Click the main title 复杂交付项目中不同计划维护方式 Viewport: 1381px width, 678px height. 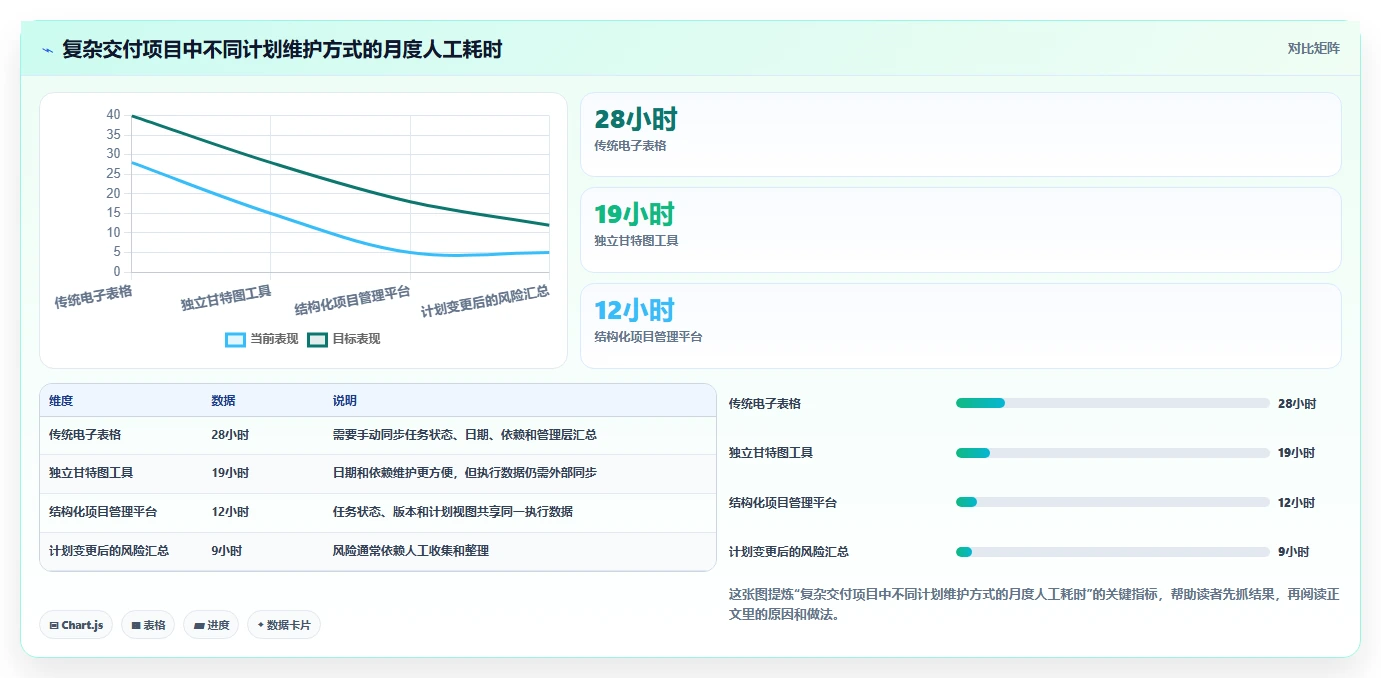282,49
